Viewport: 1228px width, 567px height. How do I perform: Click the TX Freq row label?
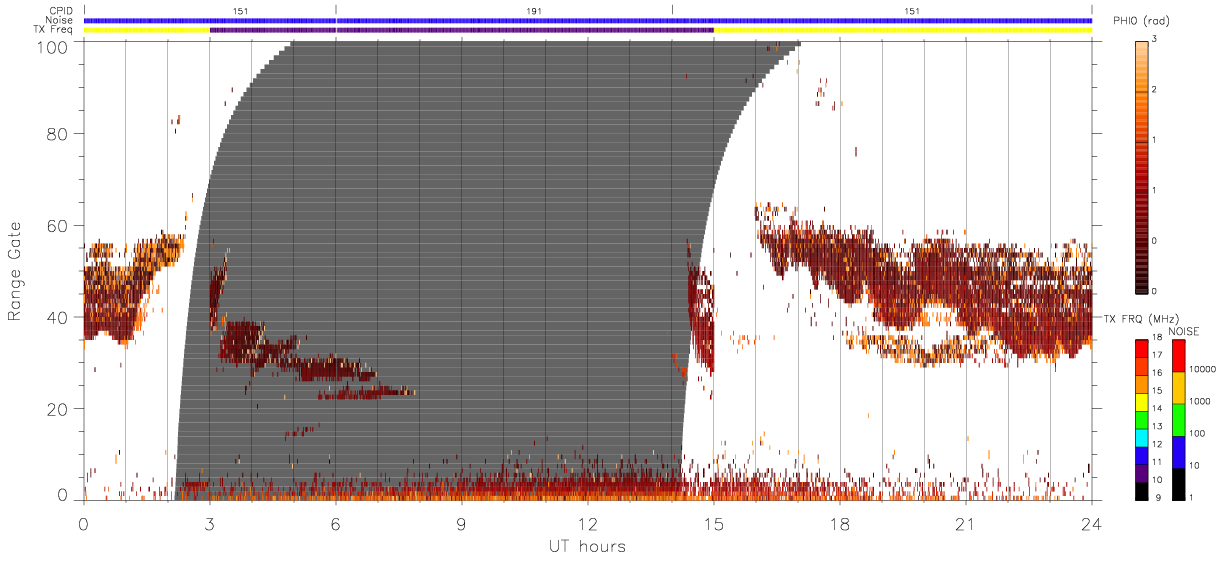pyautogui.click(x=54, y=30)
